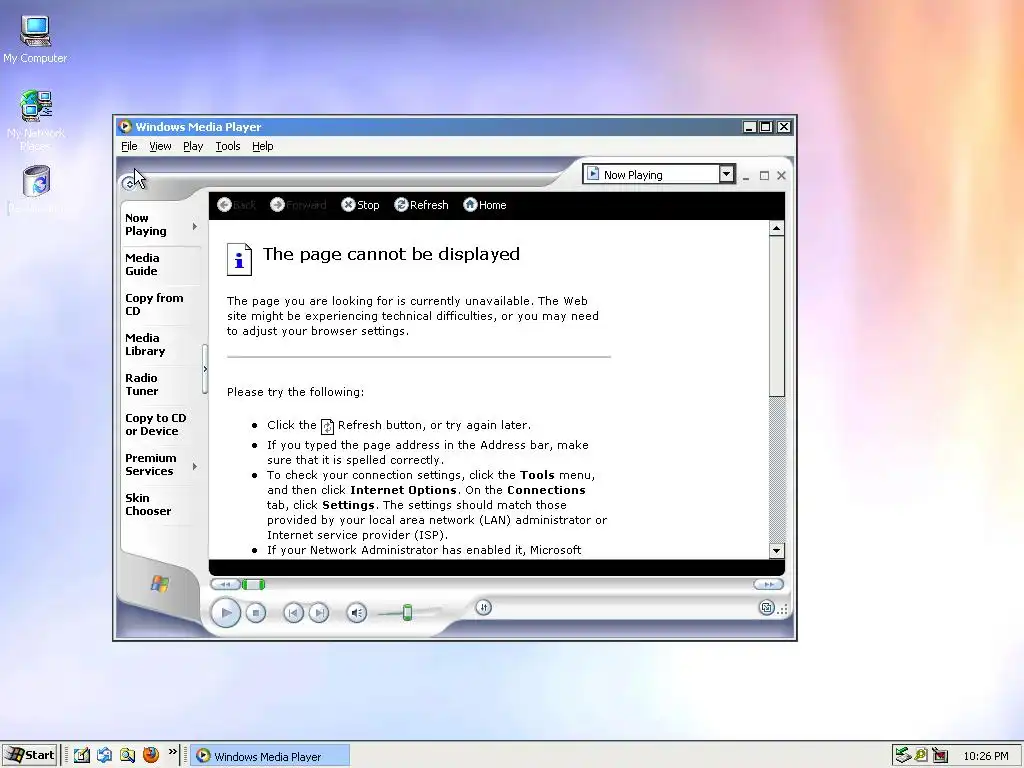Click "The page cannot be displayed" heading
This screenshot has height=768, width=1024.
pyautogui.click(x=391, y=254)
